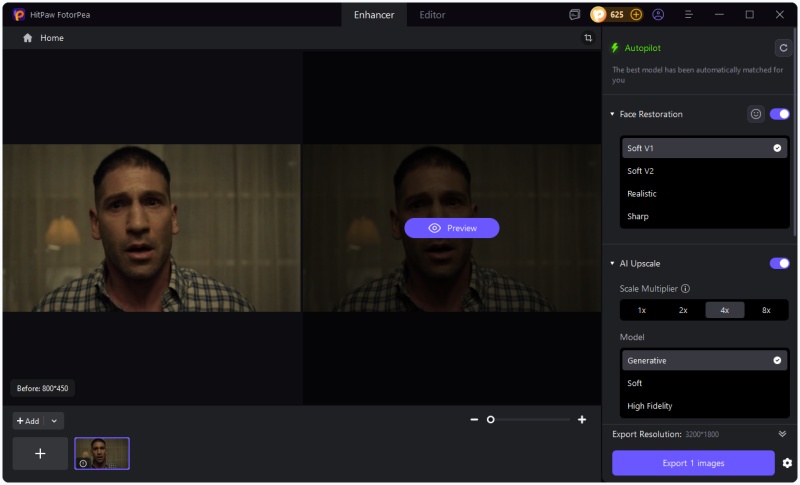800x485 pixels.
Task: Open the Add button dropdown arrow
Action: click(x=54, y=421)
